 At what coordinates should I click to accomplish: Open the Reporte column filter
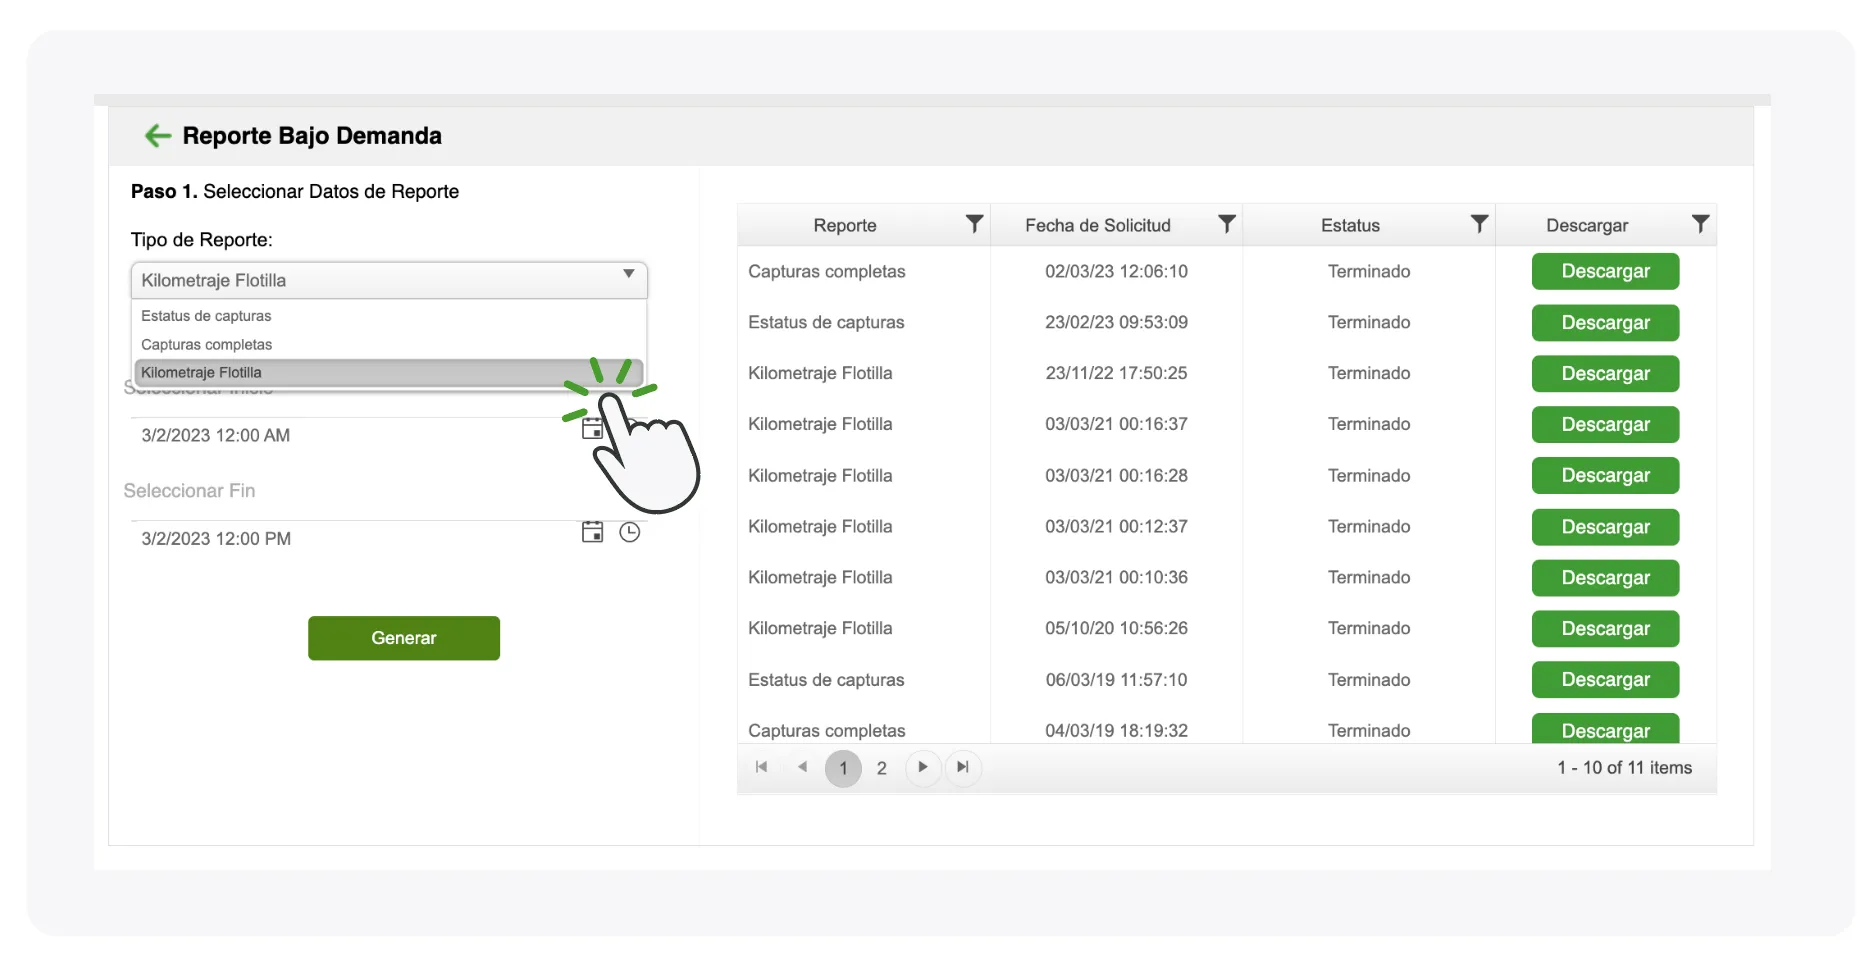coord(974,224)
